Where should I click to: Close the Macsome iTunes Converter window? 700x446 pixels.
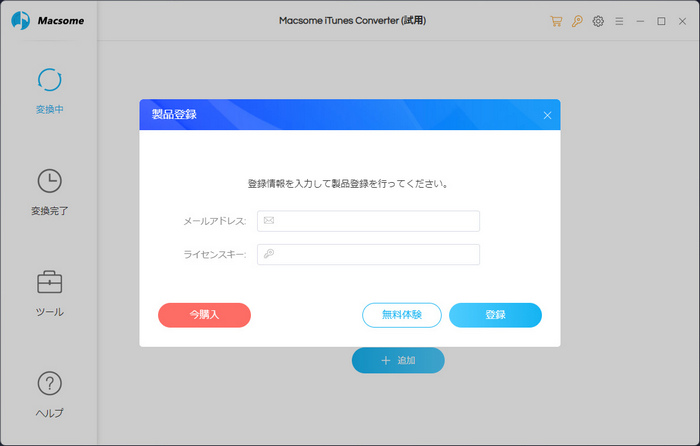[x=682, y=21]
